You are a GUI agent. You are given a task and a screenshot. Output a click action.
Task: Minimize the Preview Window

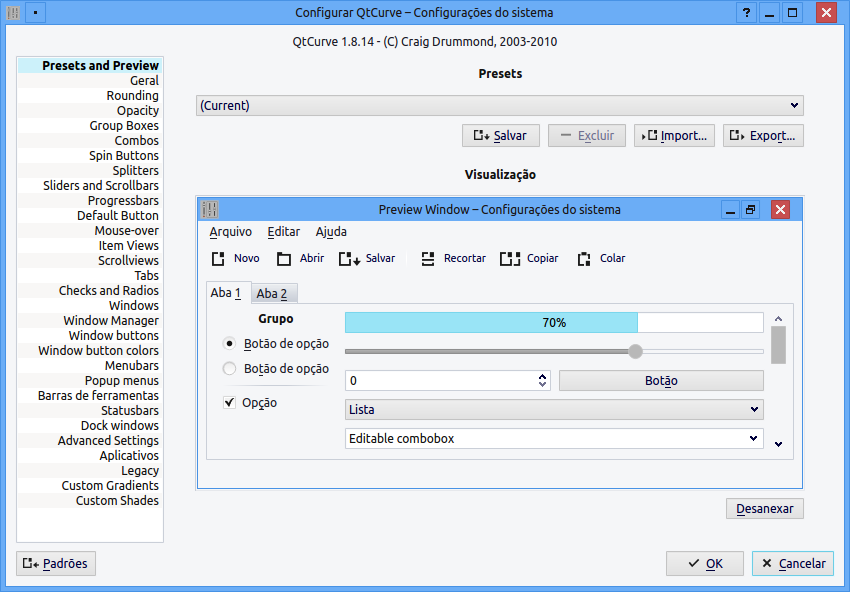730,210
